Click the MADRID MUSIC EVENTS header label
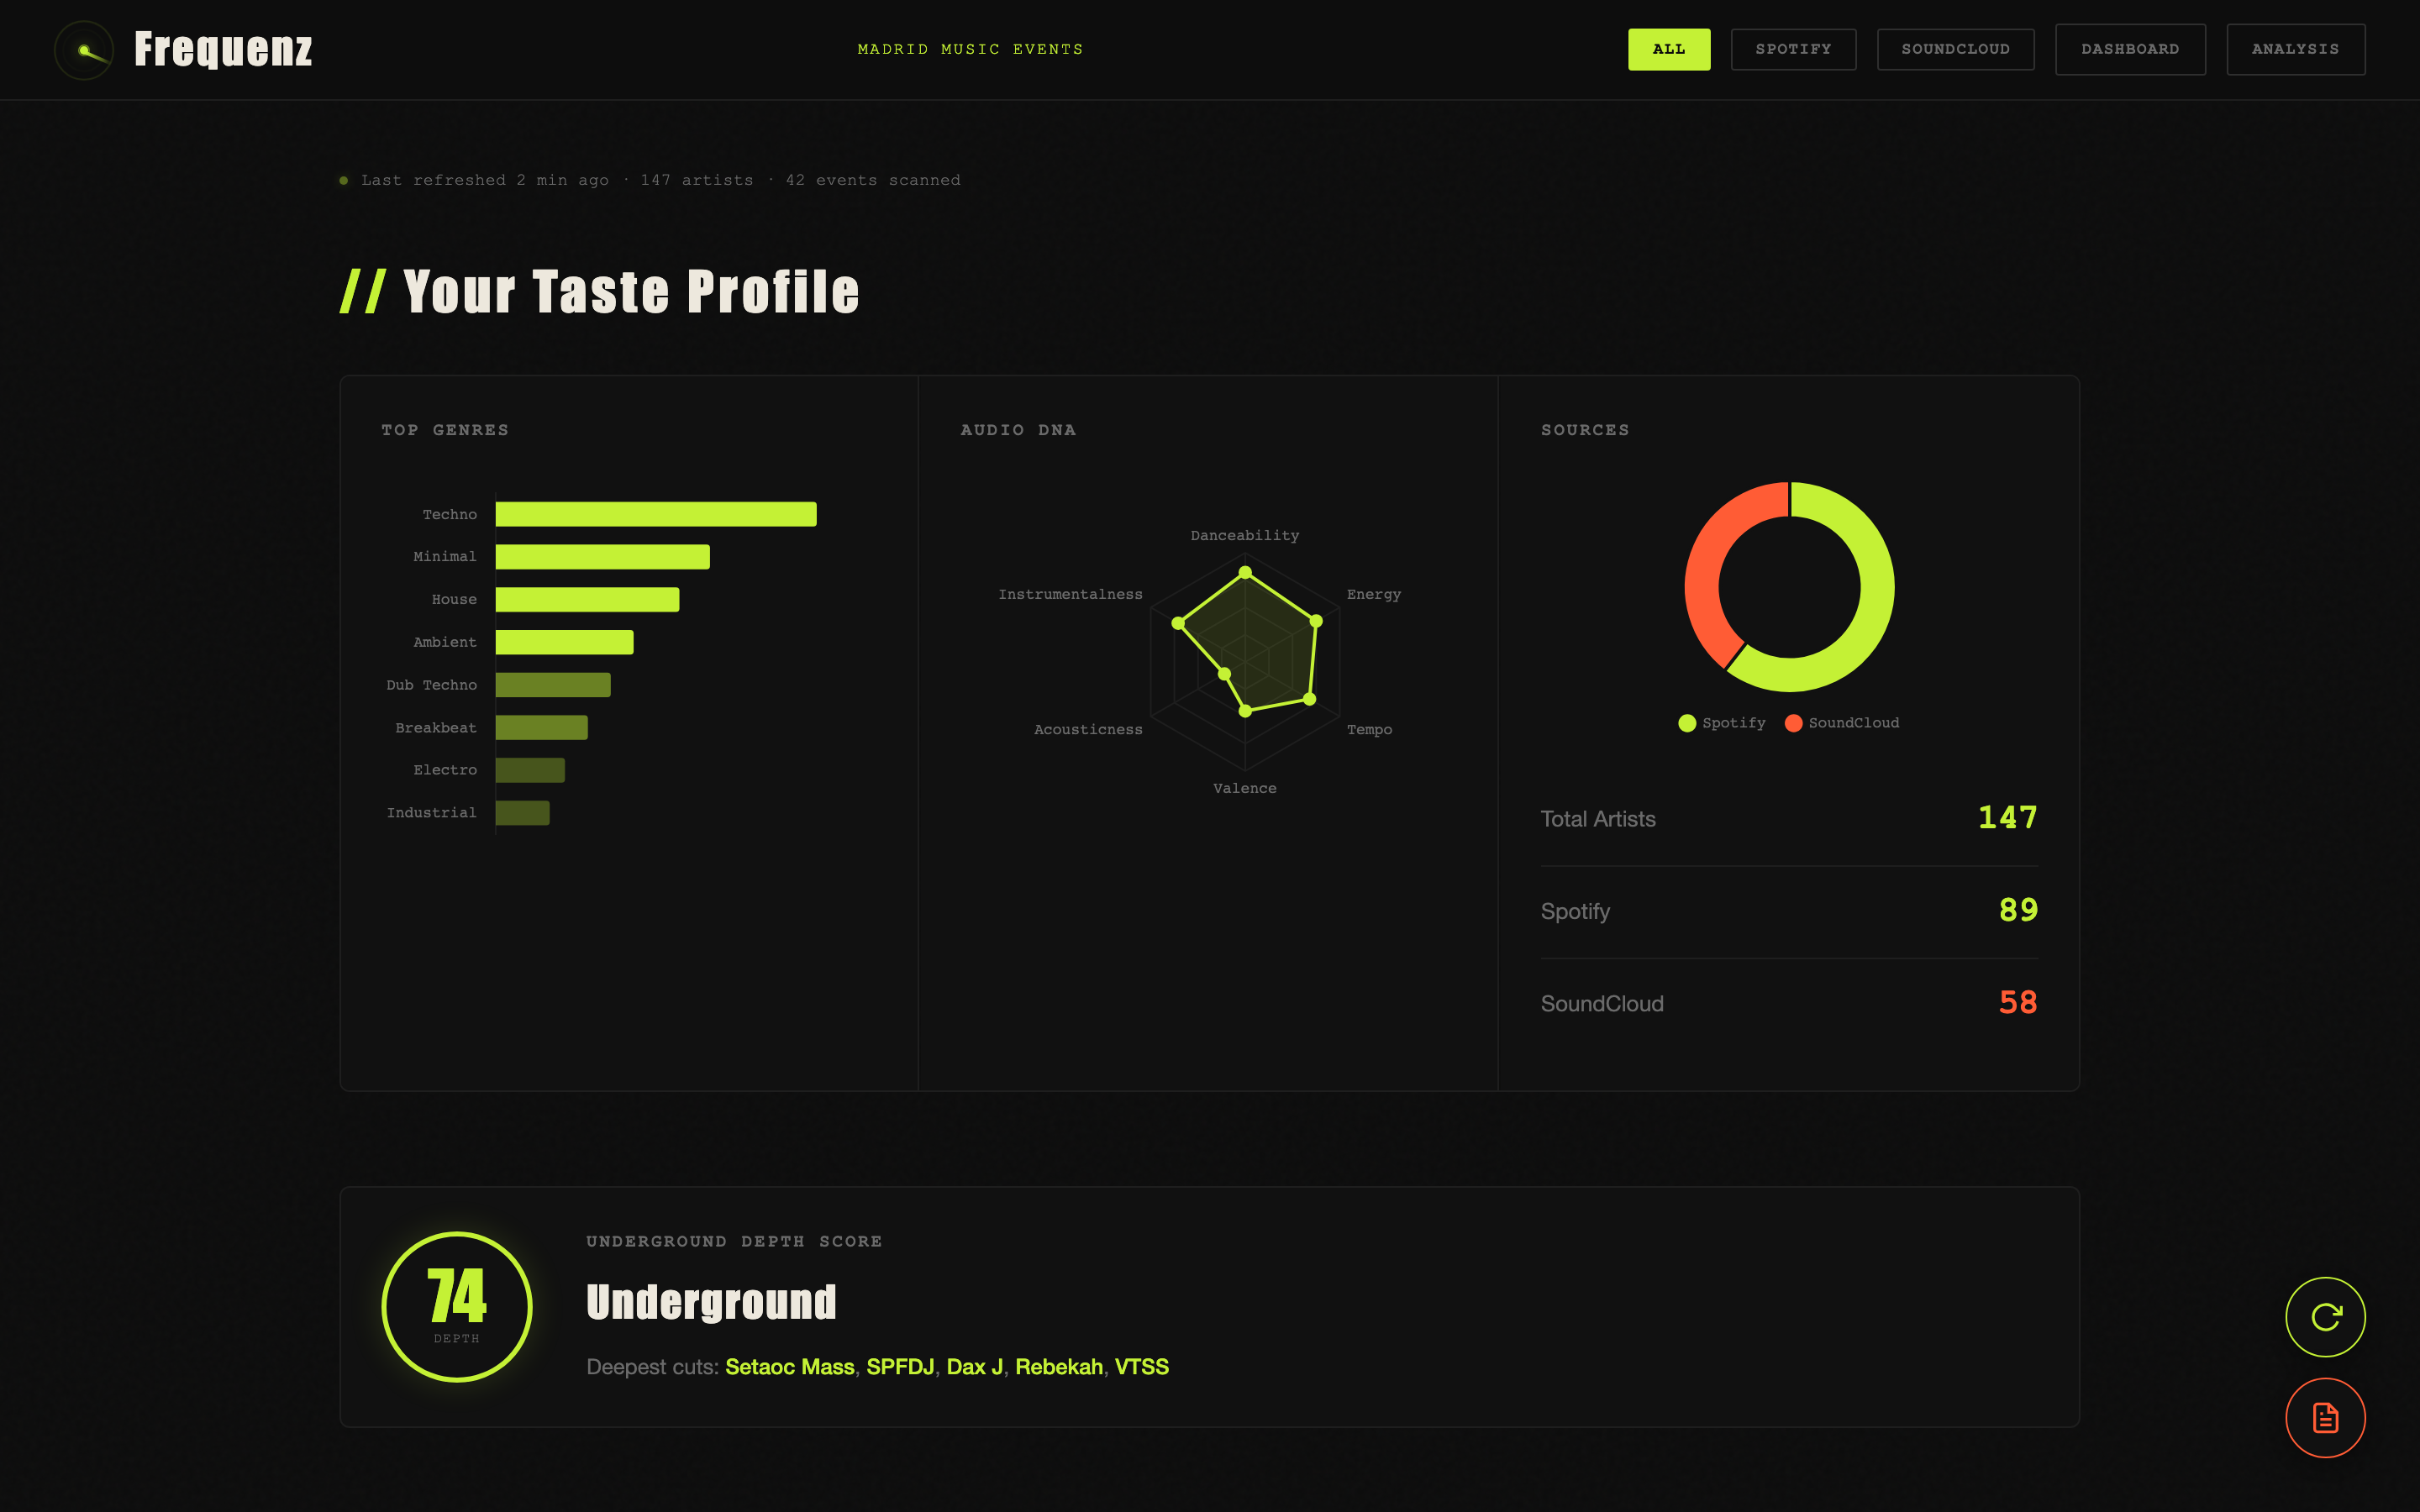 tap(970, 48)
